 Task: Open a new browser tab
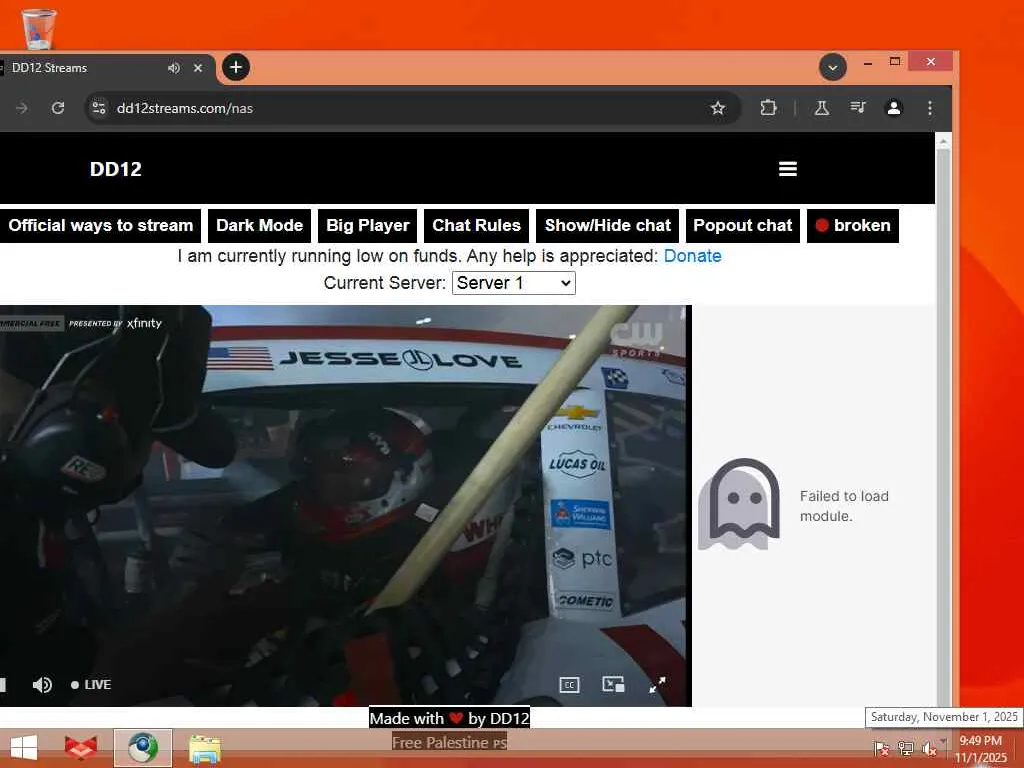tap(236, 67)
